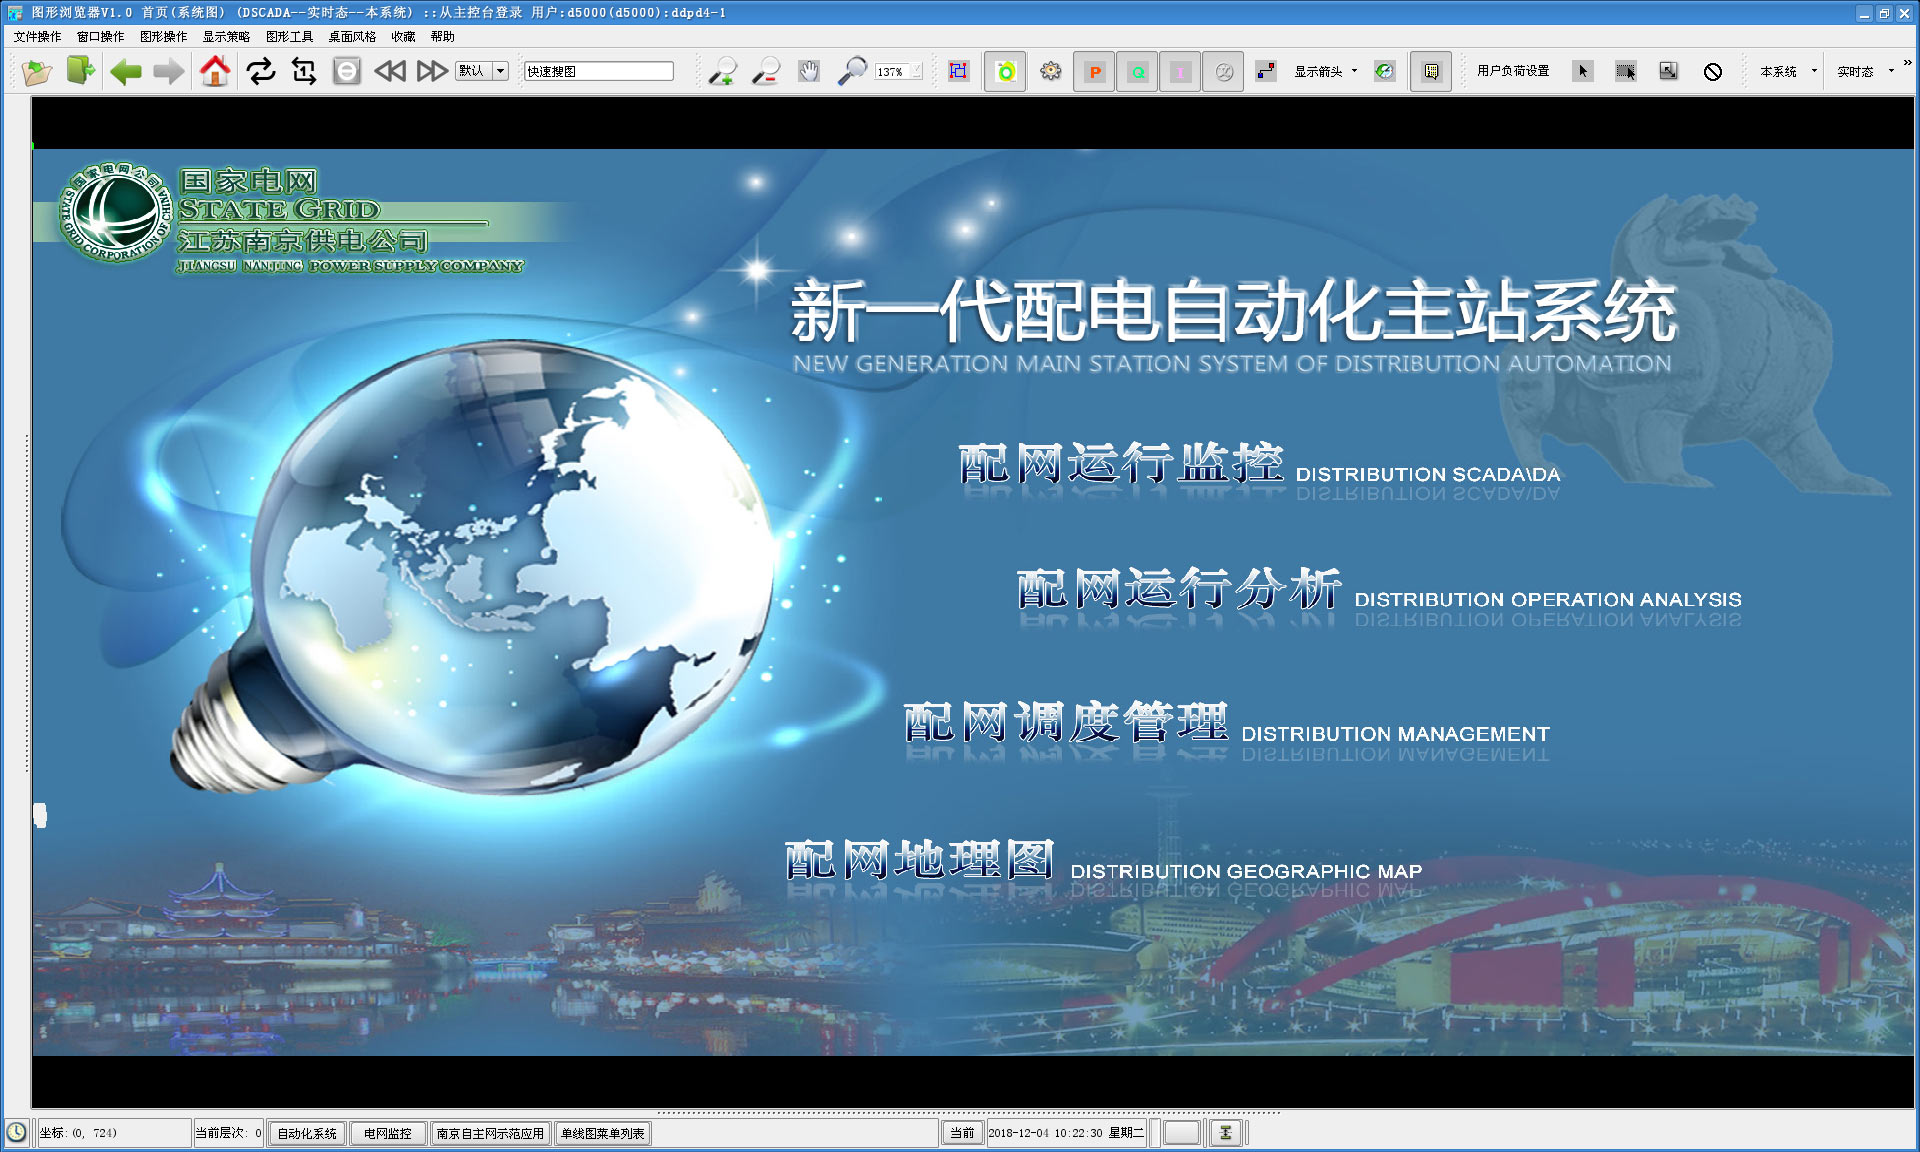Click the status bar align icon
The image size is (1920, 1152).
(x=1225, y=1132)
